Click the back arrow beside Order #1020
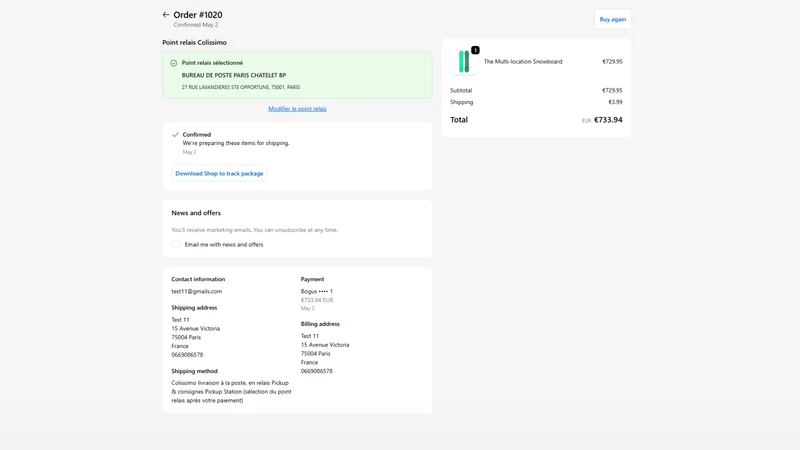The image size is (800, 450). (x=166, y=15)
